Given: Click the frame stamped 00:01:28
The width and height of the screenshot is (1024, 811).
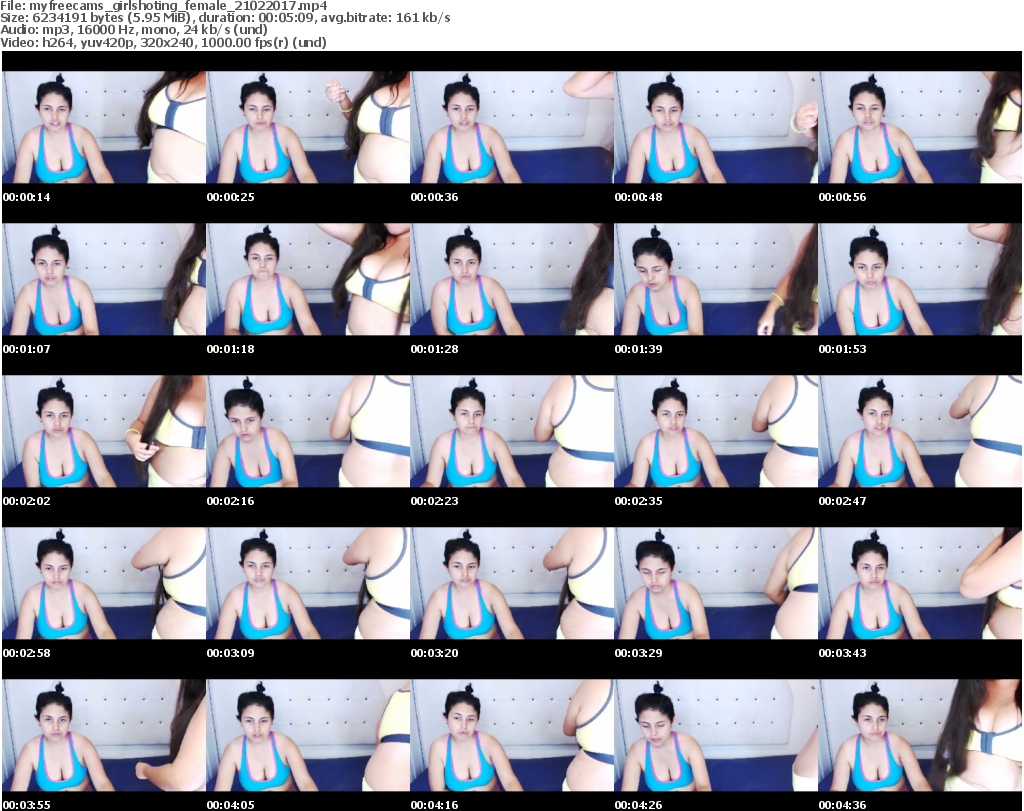Looking at the screenshot, I should (512, 279).
